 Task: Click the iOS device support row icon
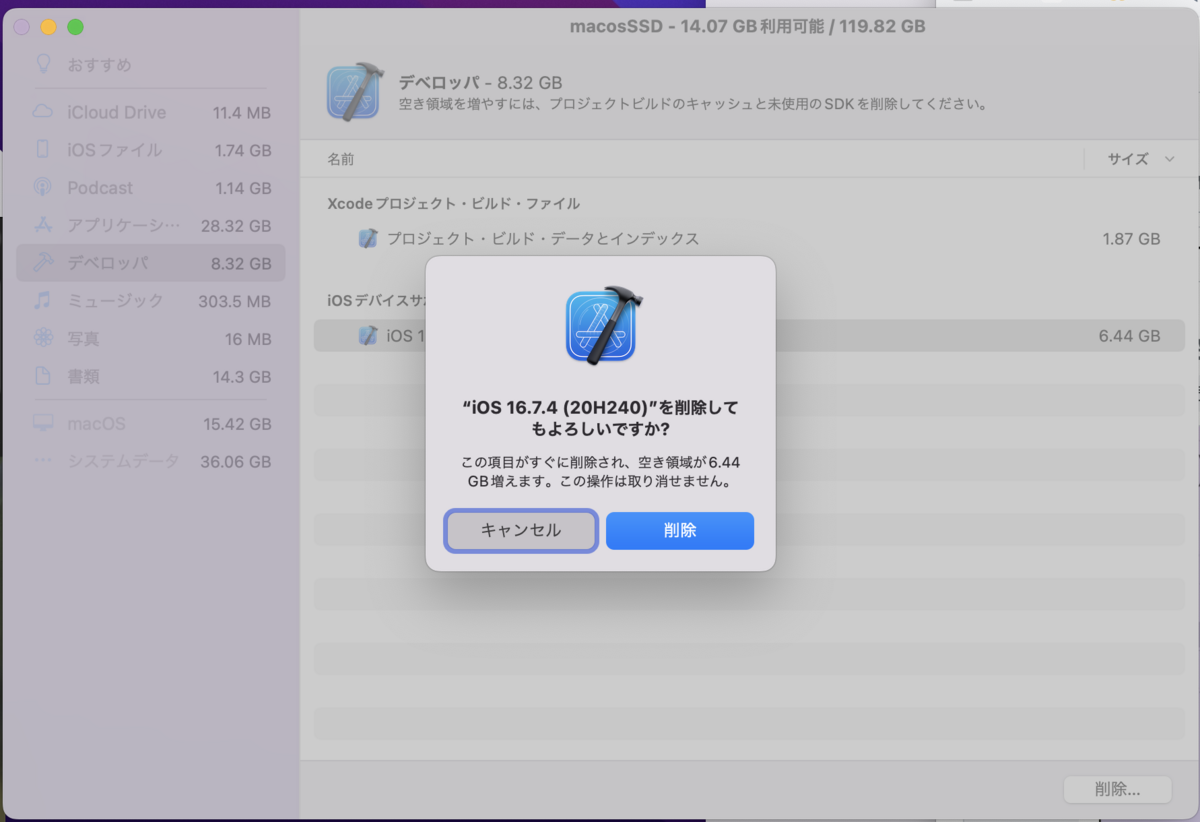click(368, 336)
